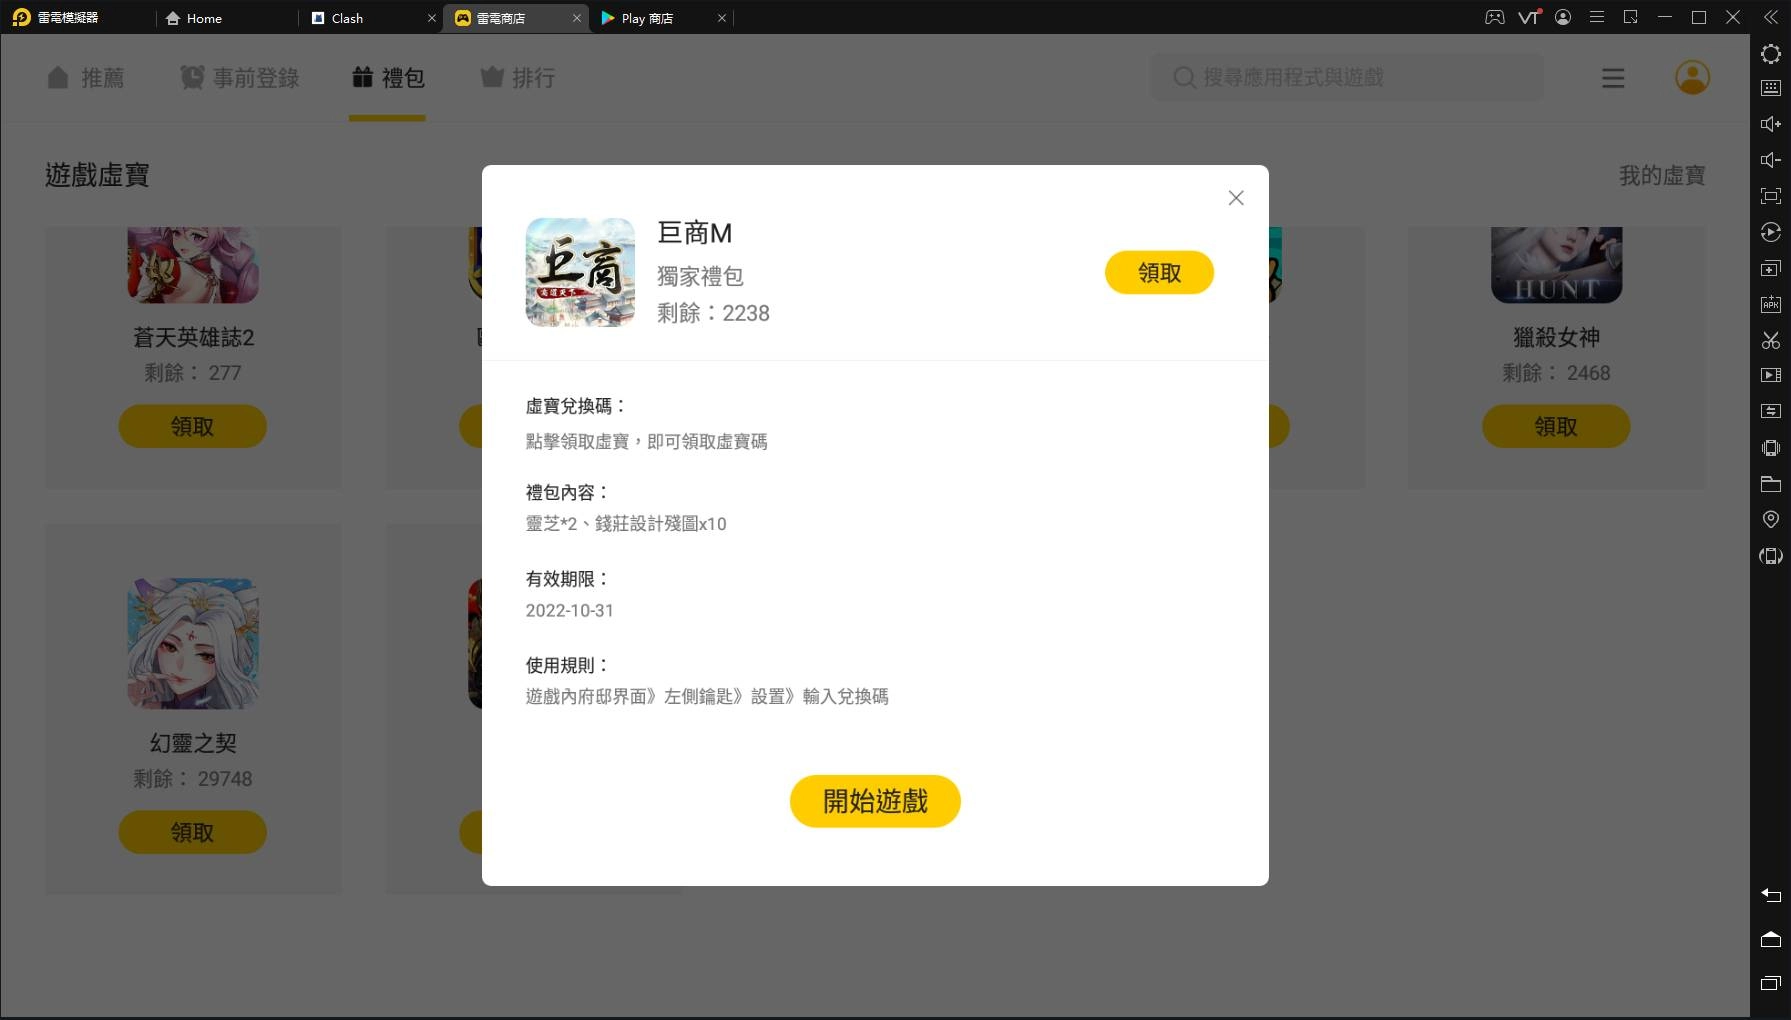Image resolution: width=1791 pixels, height=1020 pixels.
Task: Open the store hamburger menu
Action: [1613, 78]
